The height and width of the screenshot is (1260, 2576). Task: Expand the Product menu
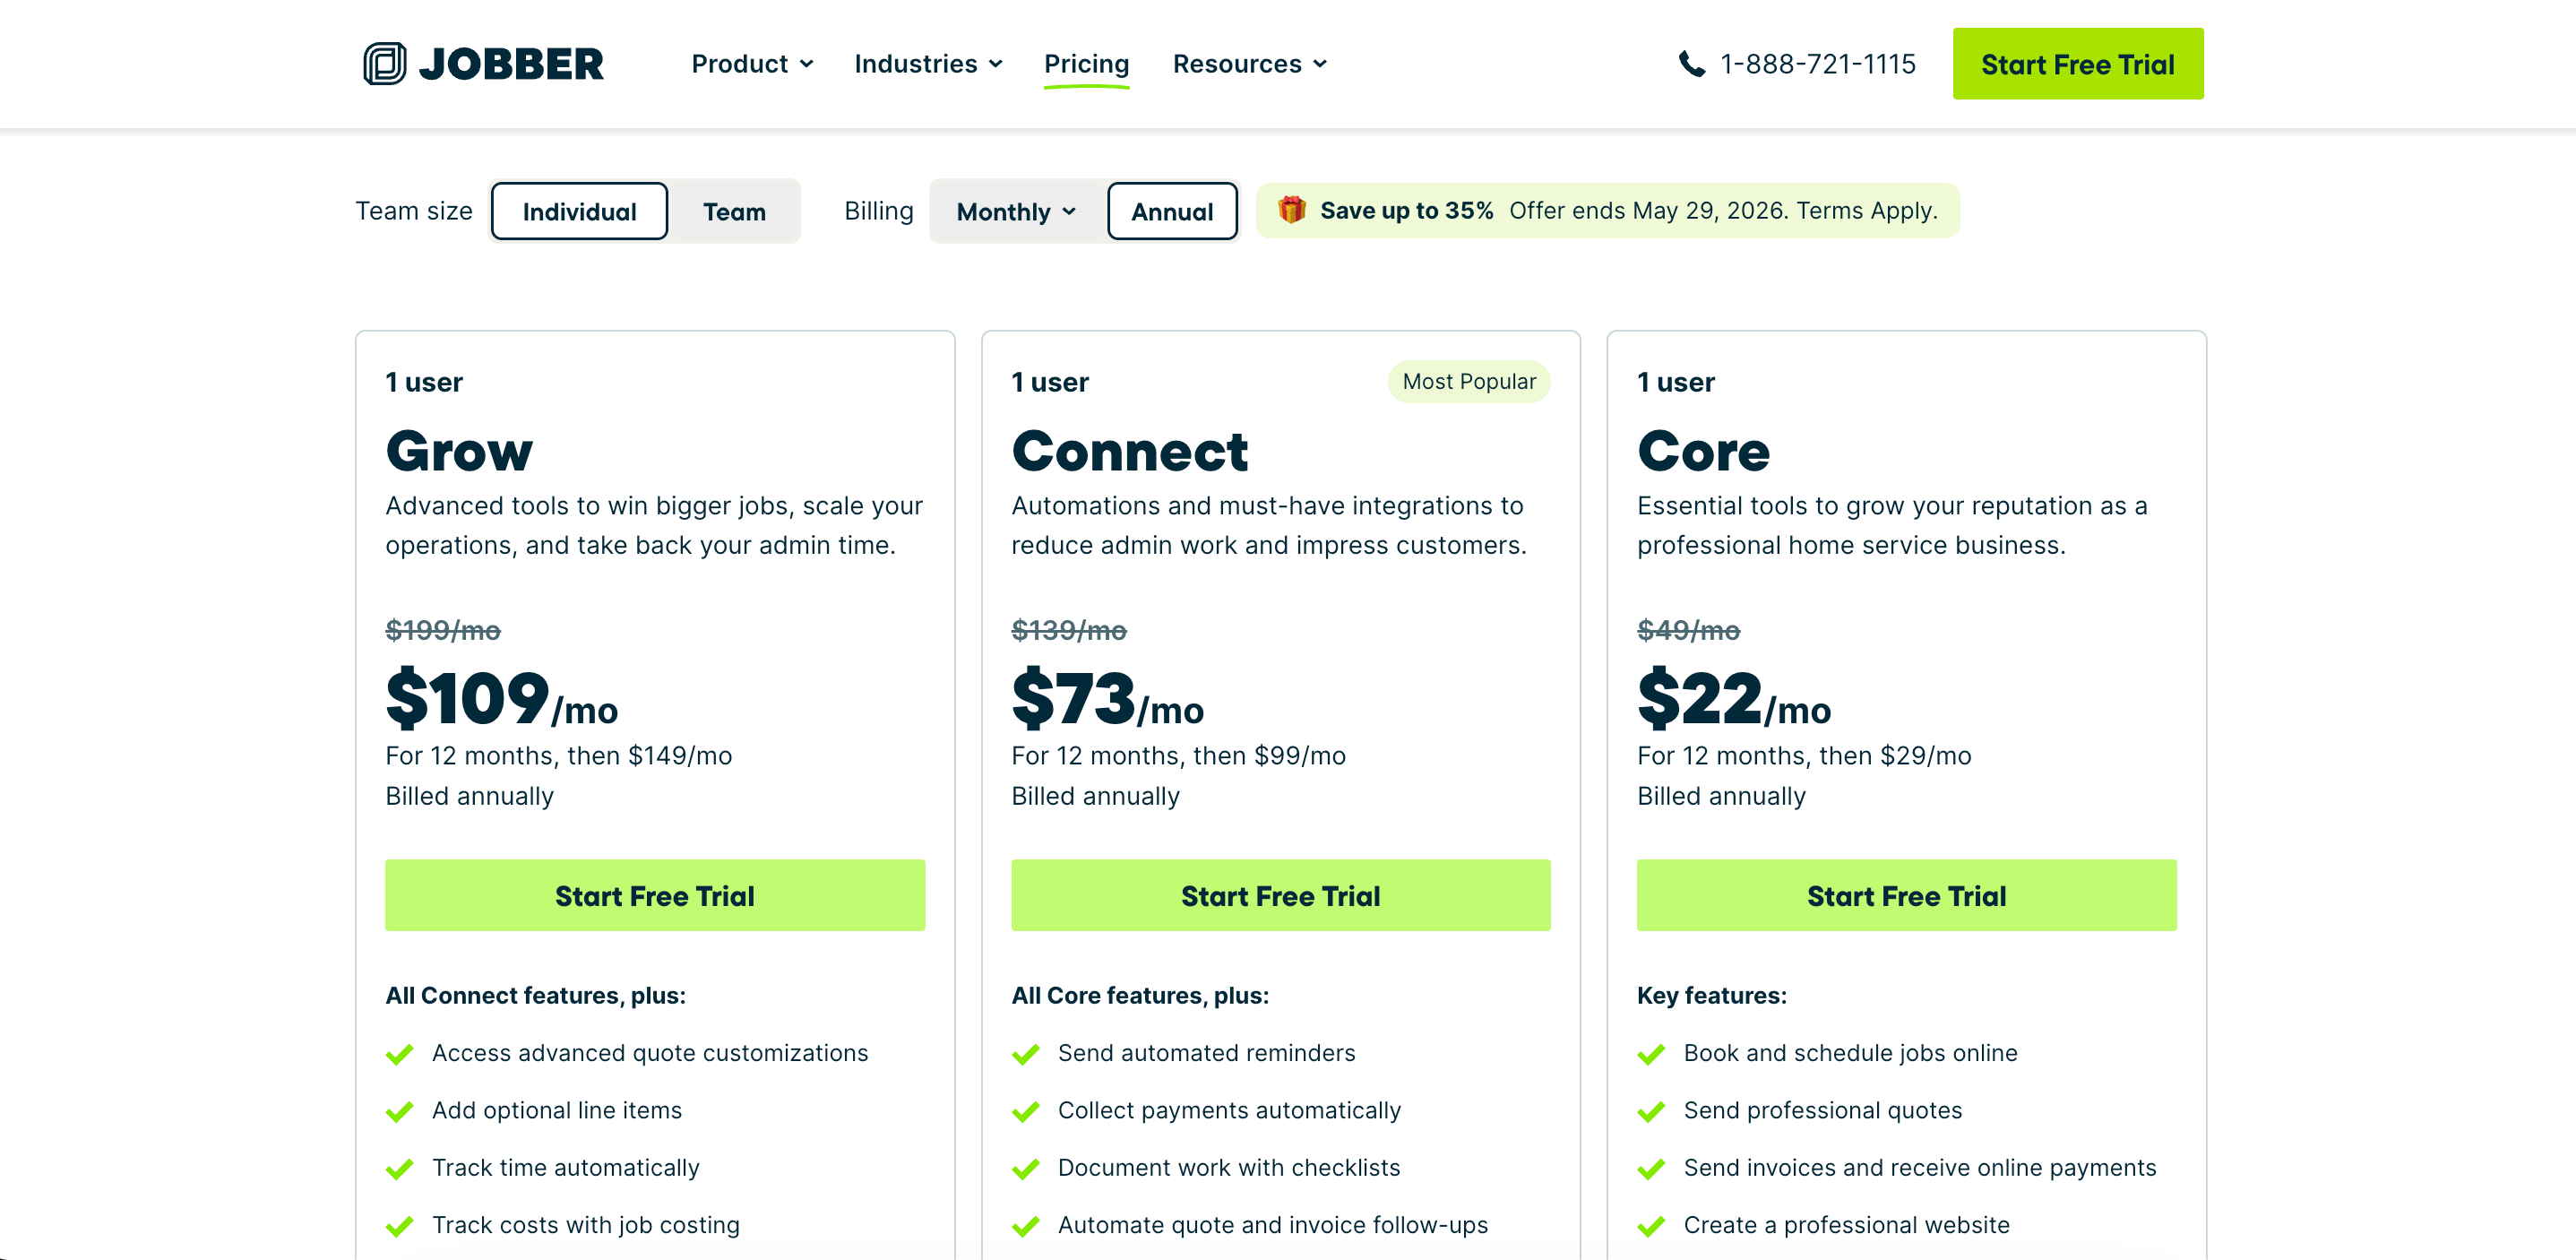pos(752,64)
